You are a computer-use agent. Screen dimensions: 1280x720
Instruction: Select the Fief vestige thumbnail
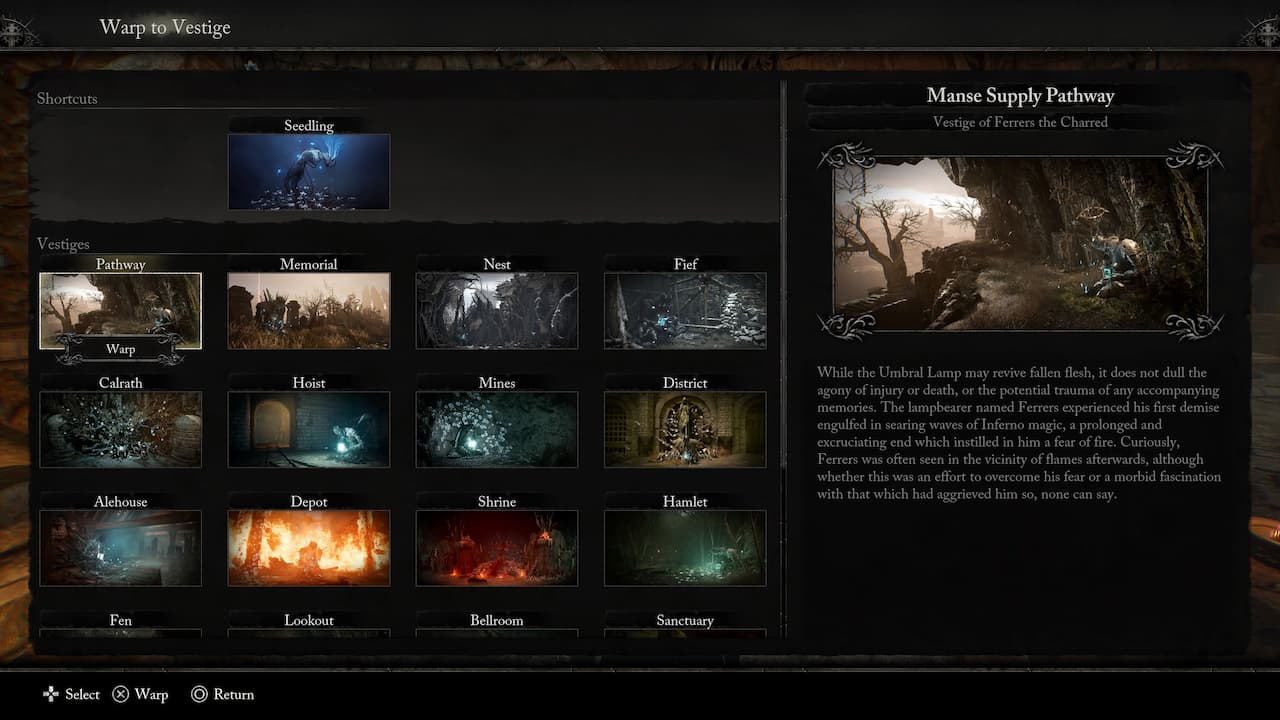pos(685,310)
